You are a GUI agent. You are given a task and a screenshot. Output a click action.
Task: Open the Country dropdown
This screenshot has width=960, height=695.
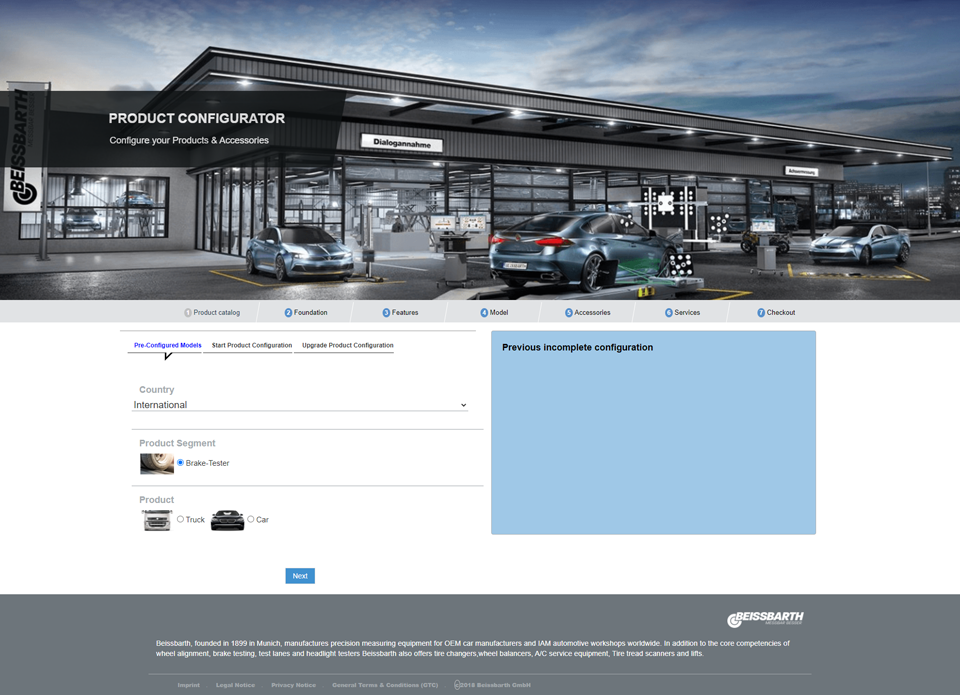tap(300, 405)
